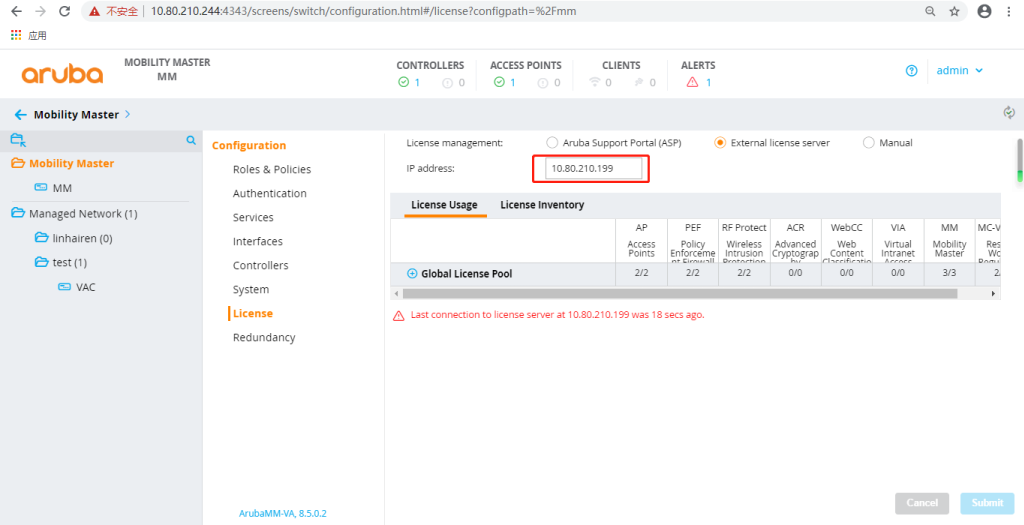Click the Mobility Master breadcrumb link
The width and height of the screenshot is (1024, 525).
[76, 115]
